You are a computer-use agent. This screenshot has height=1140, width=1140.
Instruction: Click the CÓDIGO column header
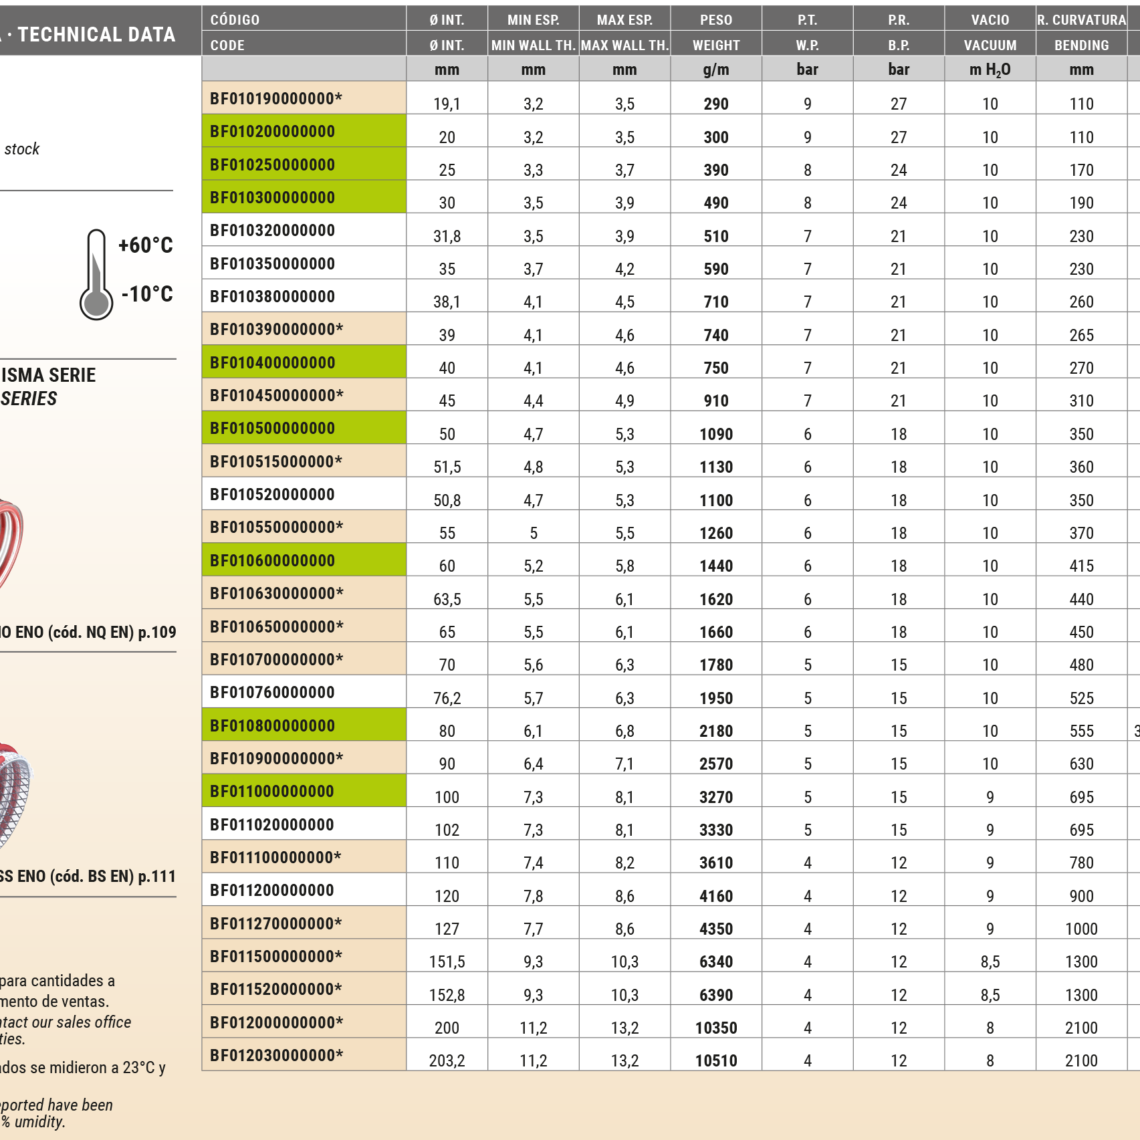235,20
